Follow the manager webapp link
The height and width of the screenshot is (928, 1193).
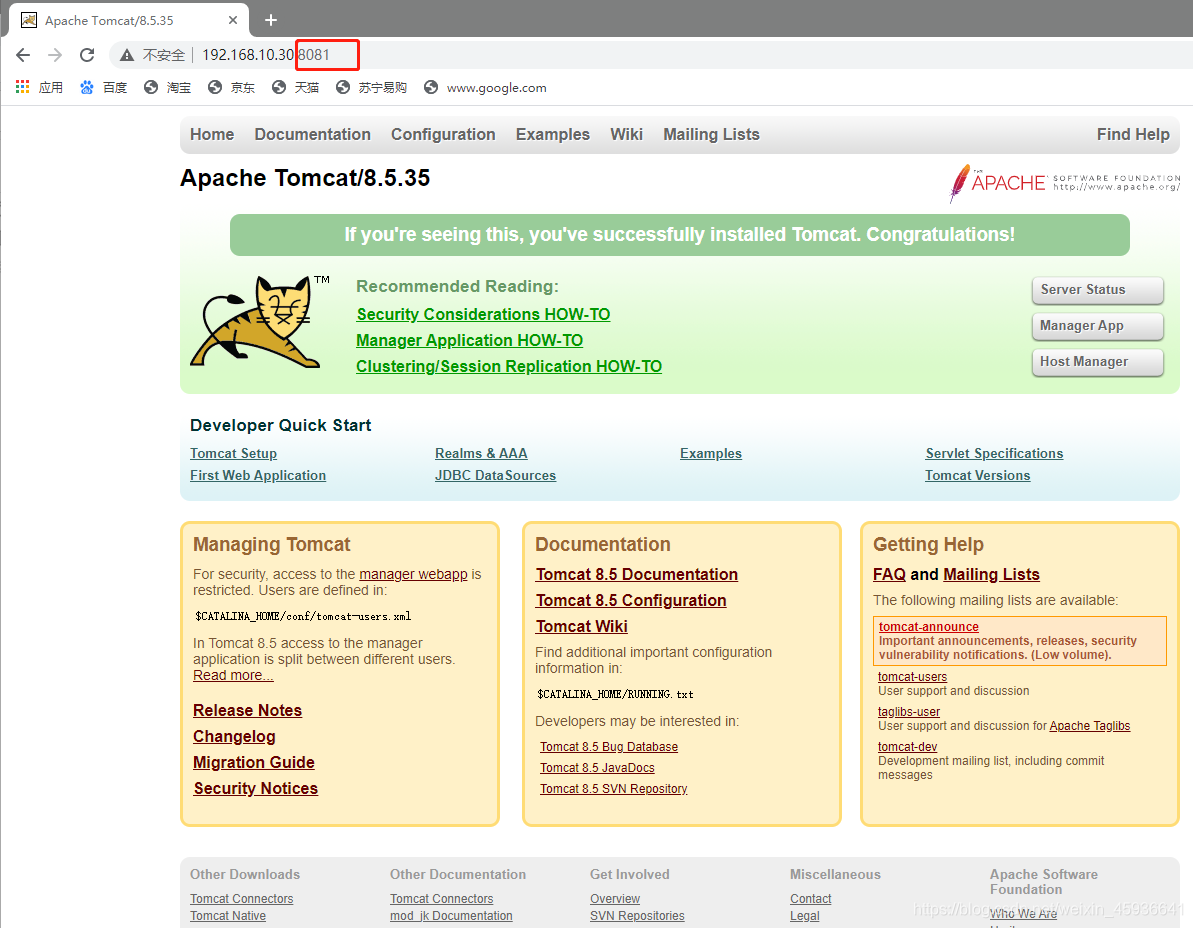(413, 574)
